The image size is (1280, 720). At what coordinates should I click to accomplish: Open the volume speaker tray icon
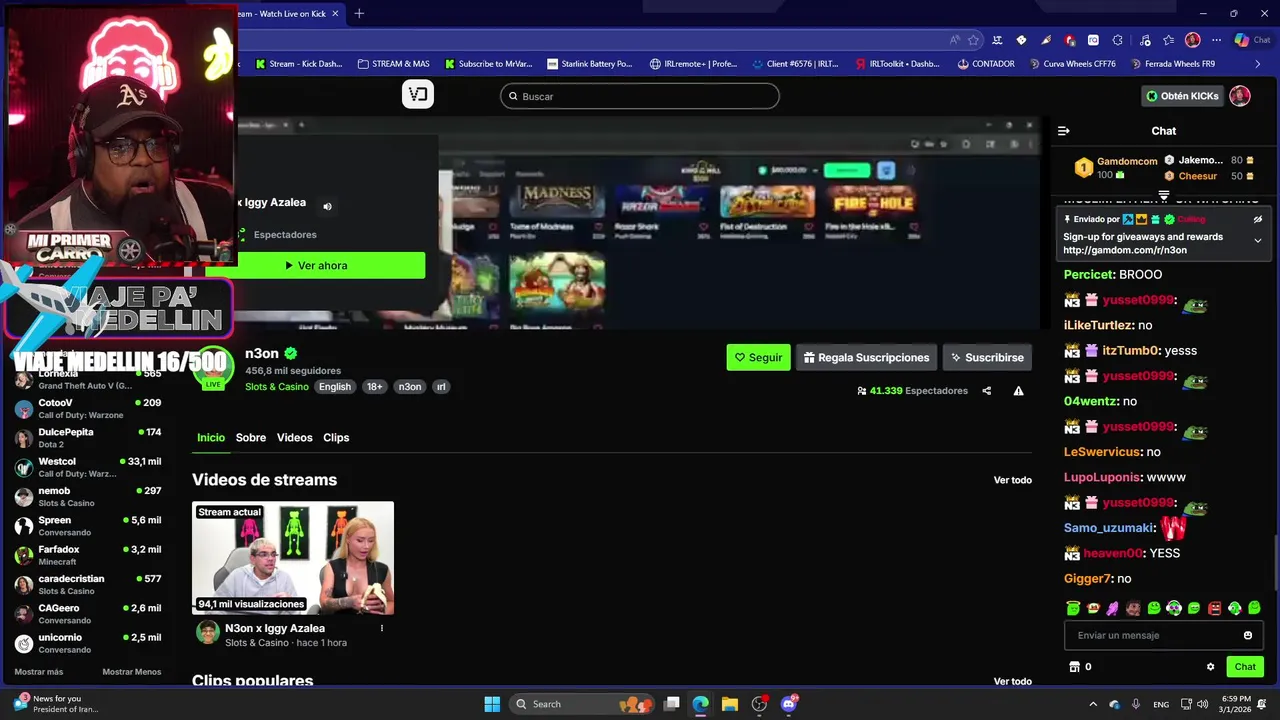(1202, 704)
